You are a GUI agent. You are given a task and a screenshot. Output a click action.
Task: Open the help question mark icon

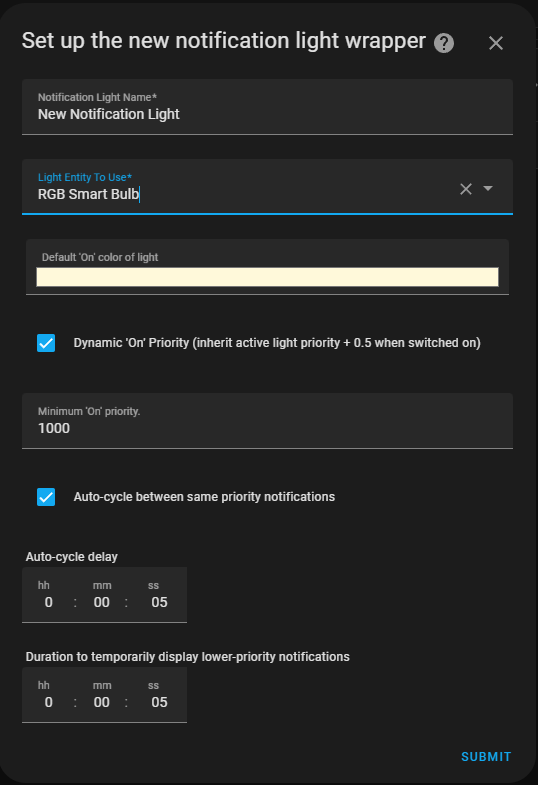pos(444,43)
